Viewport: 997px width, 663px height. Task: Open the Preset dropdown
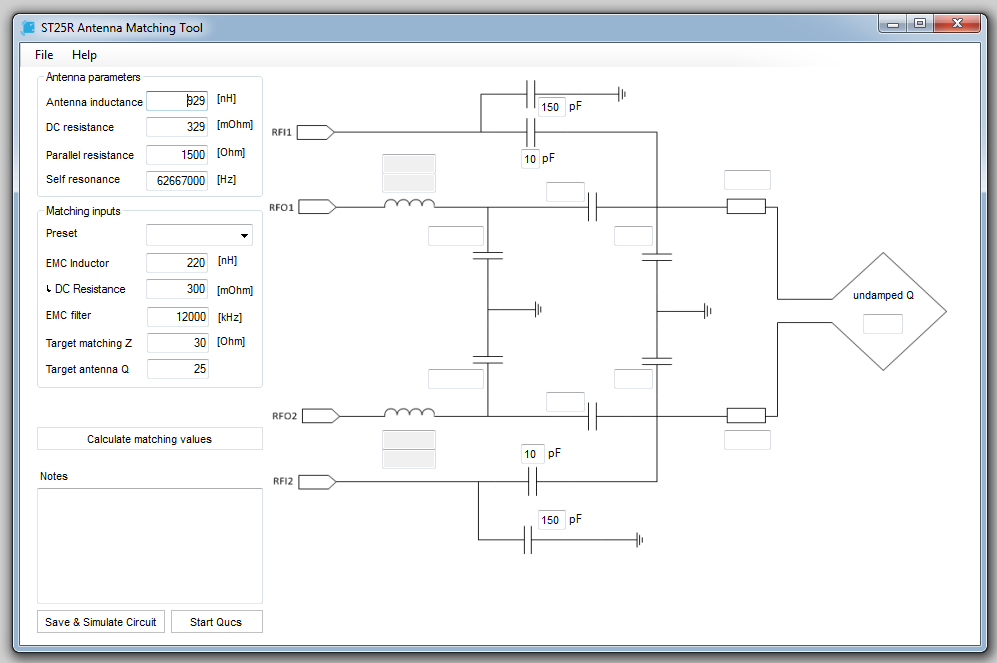click(199, 235)
